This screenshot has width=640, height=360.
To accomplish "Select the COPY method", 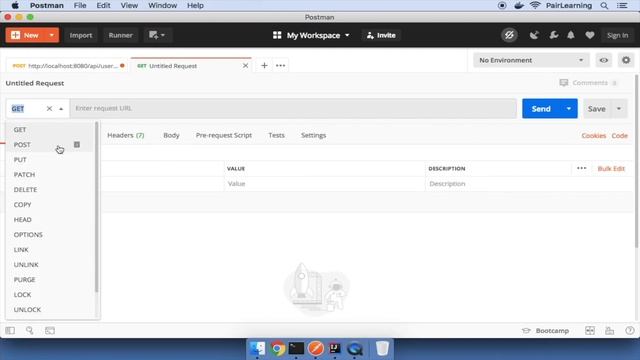I will coord(50,205).
